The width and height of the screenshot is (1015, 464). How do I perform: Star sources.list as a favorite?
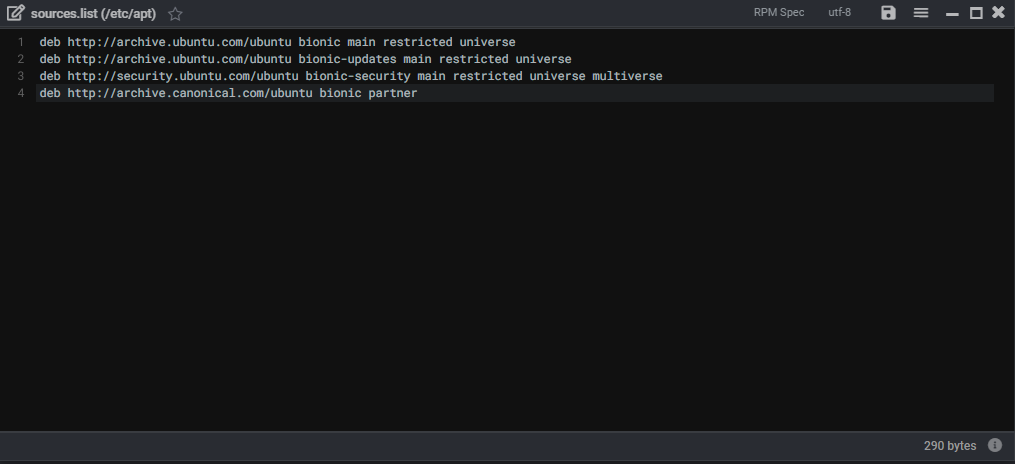point(176,14)
